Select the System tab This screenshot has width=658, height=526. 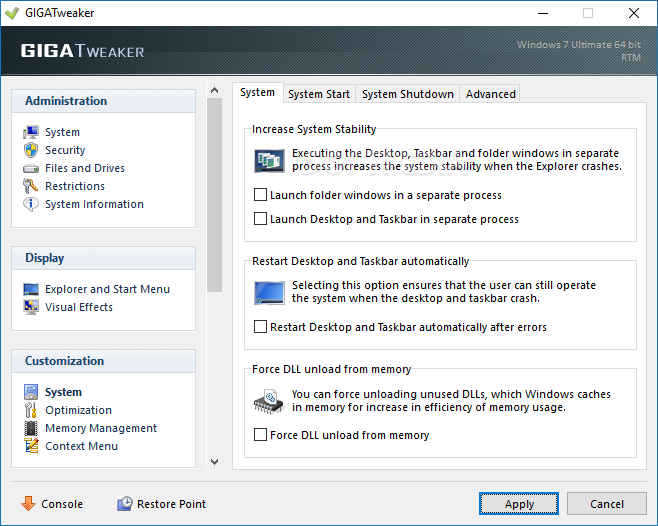click(x=258, y=92)
